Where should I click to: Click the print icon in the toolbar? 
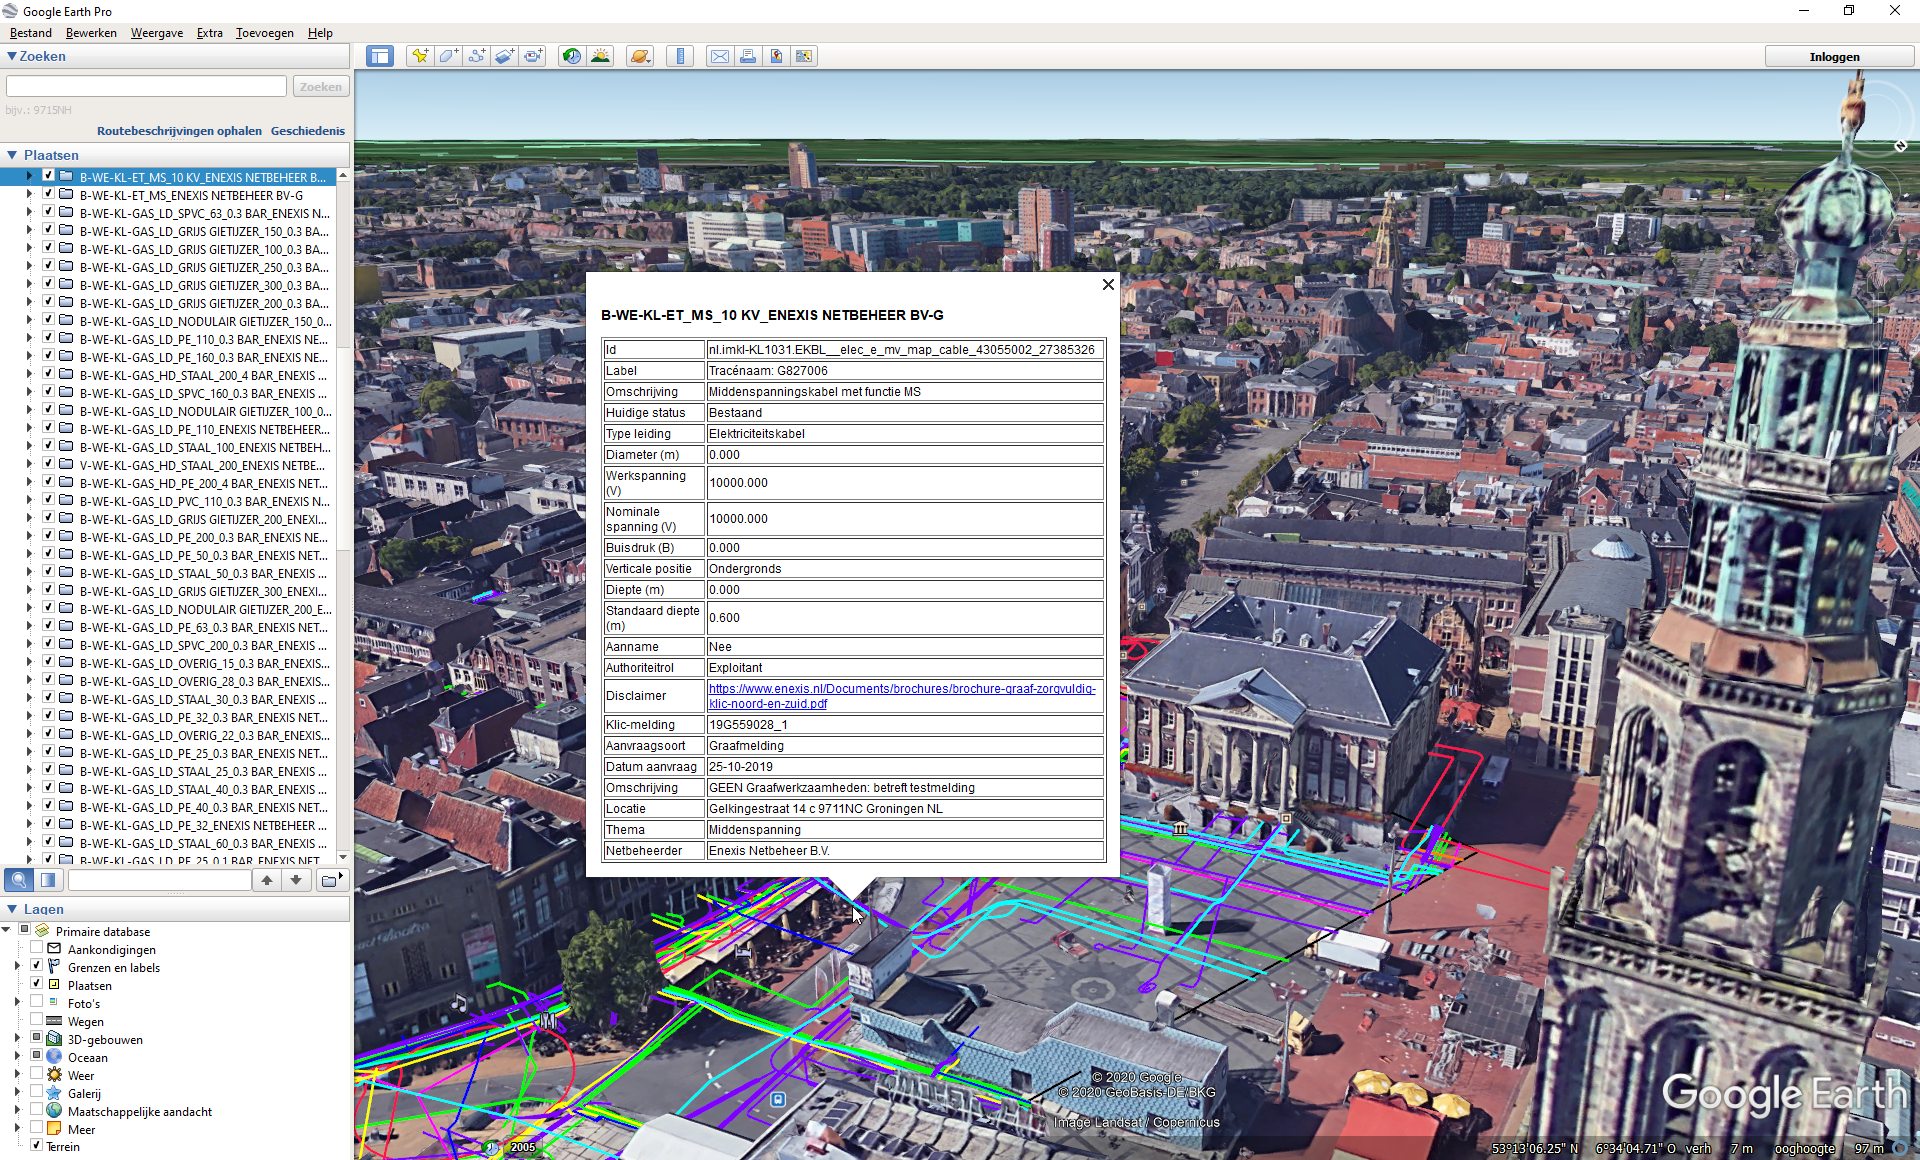coord(747,57)
